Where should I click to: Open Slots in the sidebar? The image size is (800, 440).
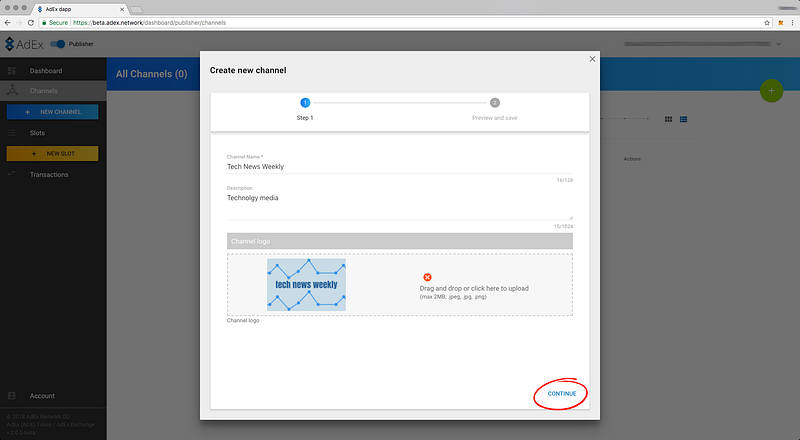tap(37, 133)
